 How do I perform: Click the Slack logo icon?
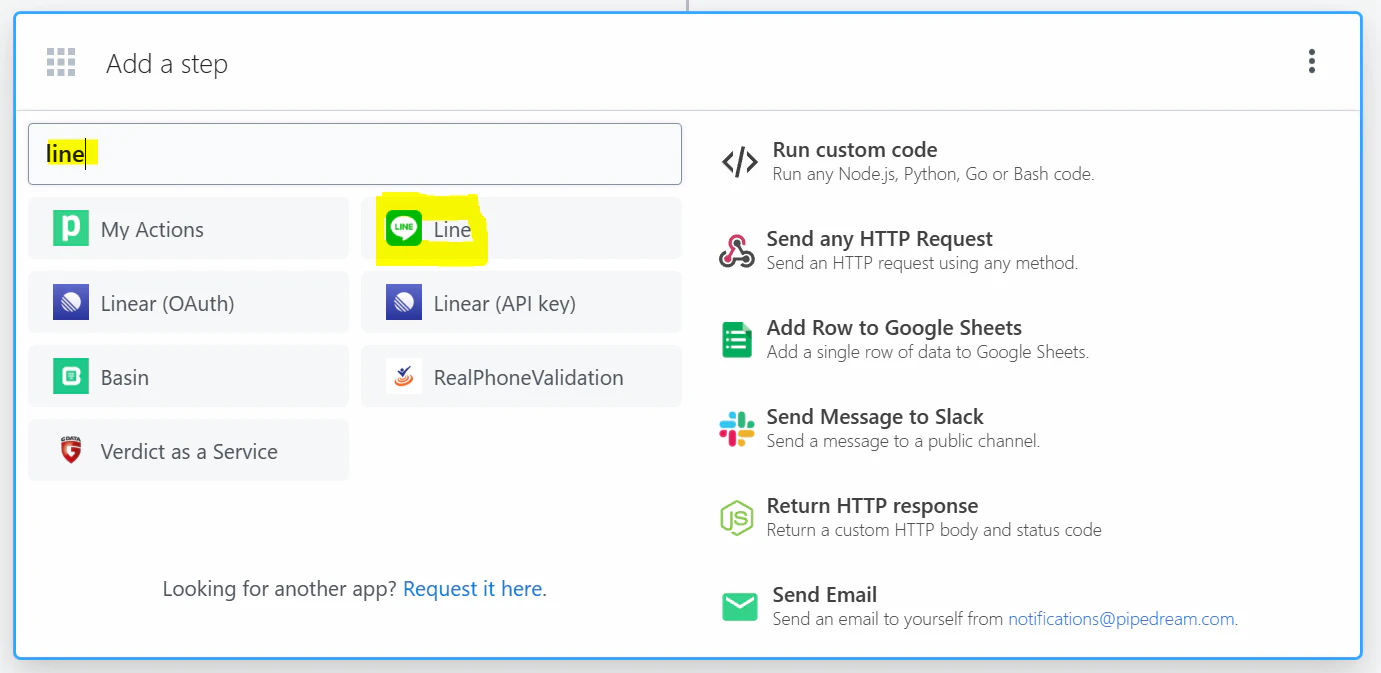click(x=737, y=429)
